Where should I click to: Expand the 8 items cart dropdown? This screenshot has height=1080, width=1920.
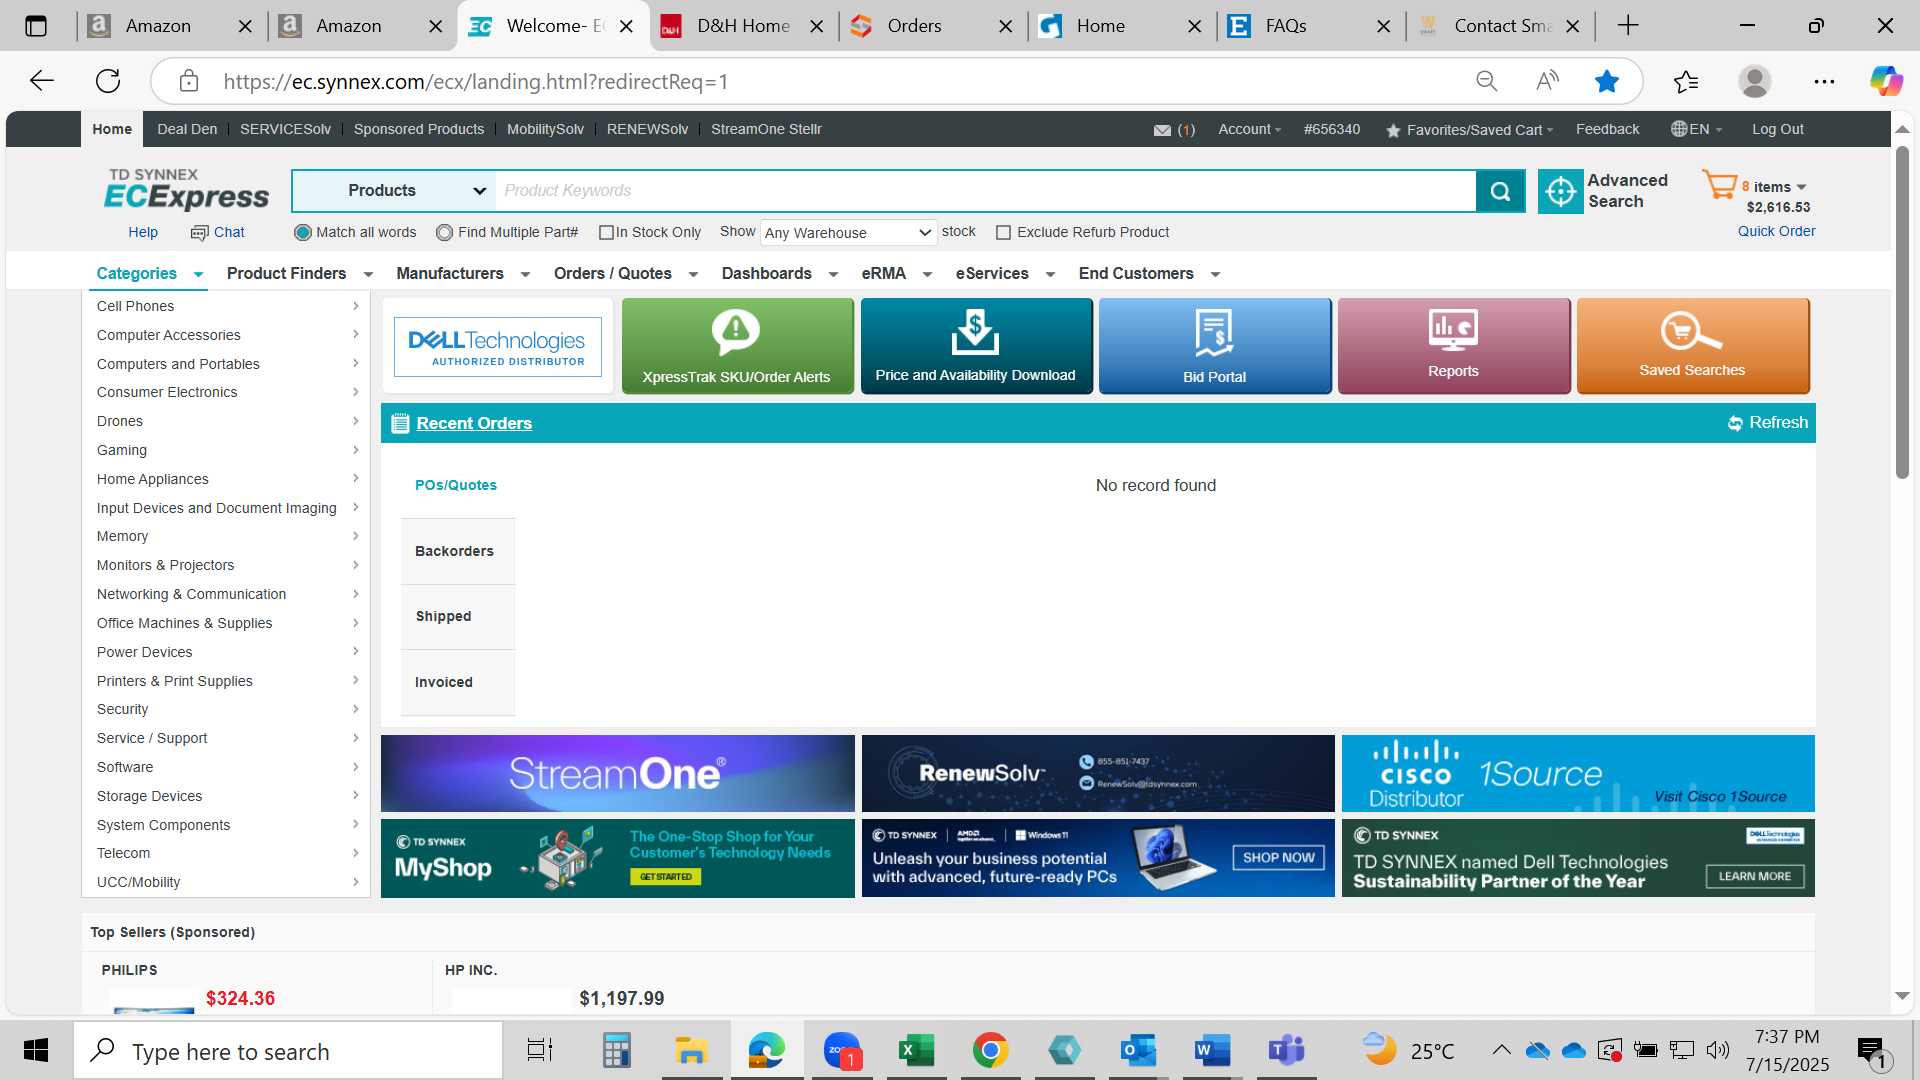coord(1774,187)
